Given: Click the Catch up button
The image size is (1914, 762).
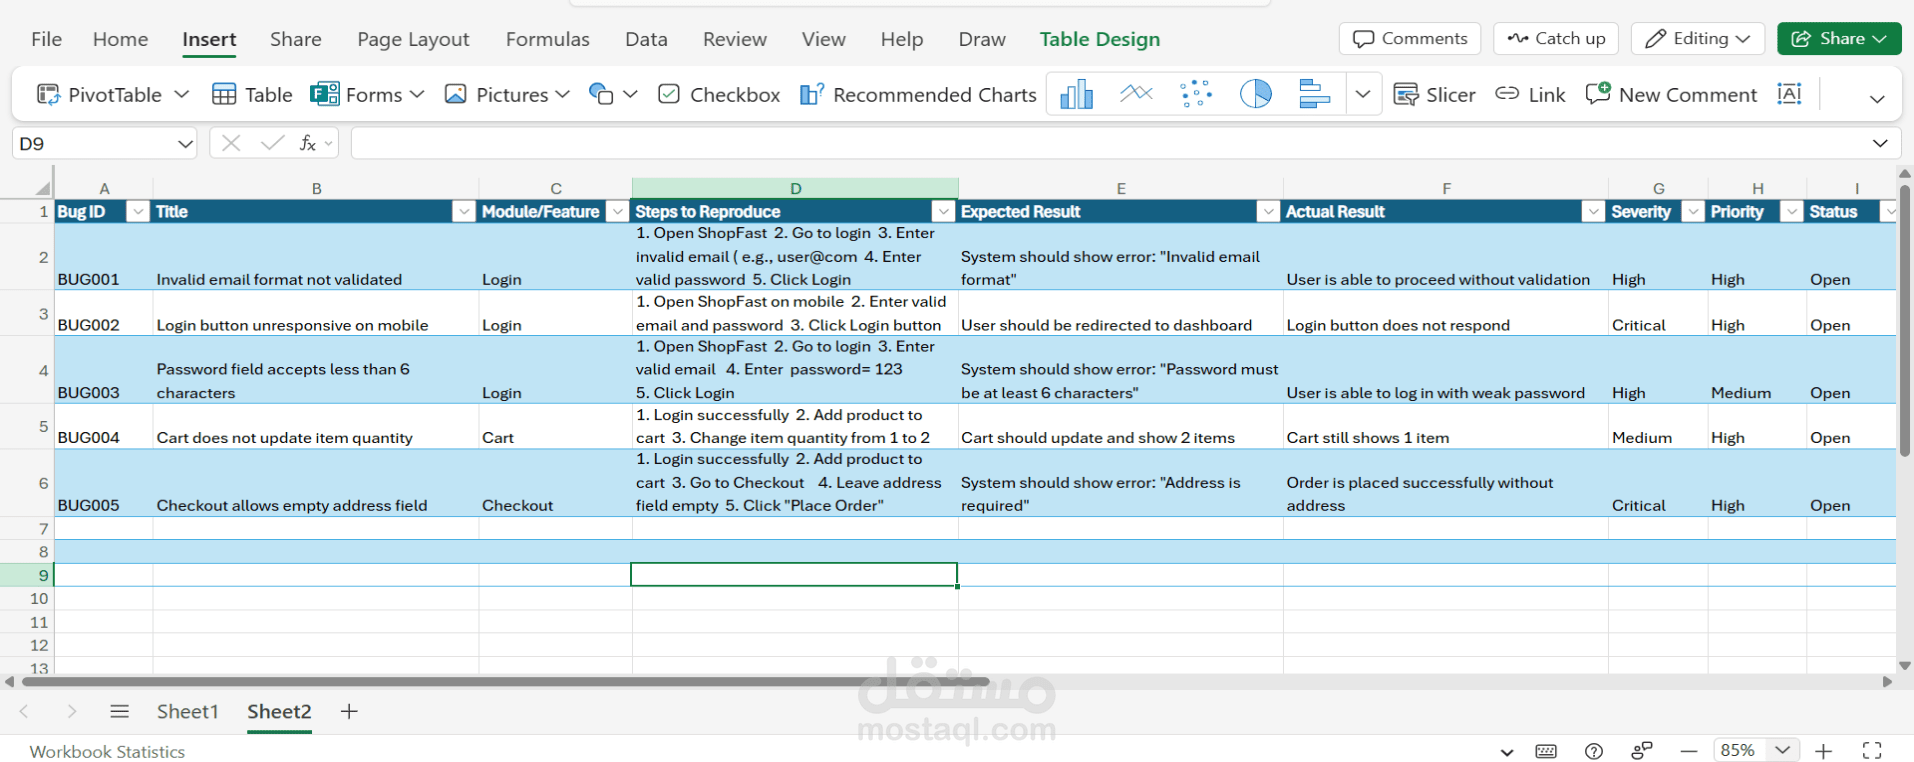Looking at the screenshot, I should 1556,38.
